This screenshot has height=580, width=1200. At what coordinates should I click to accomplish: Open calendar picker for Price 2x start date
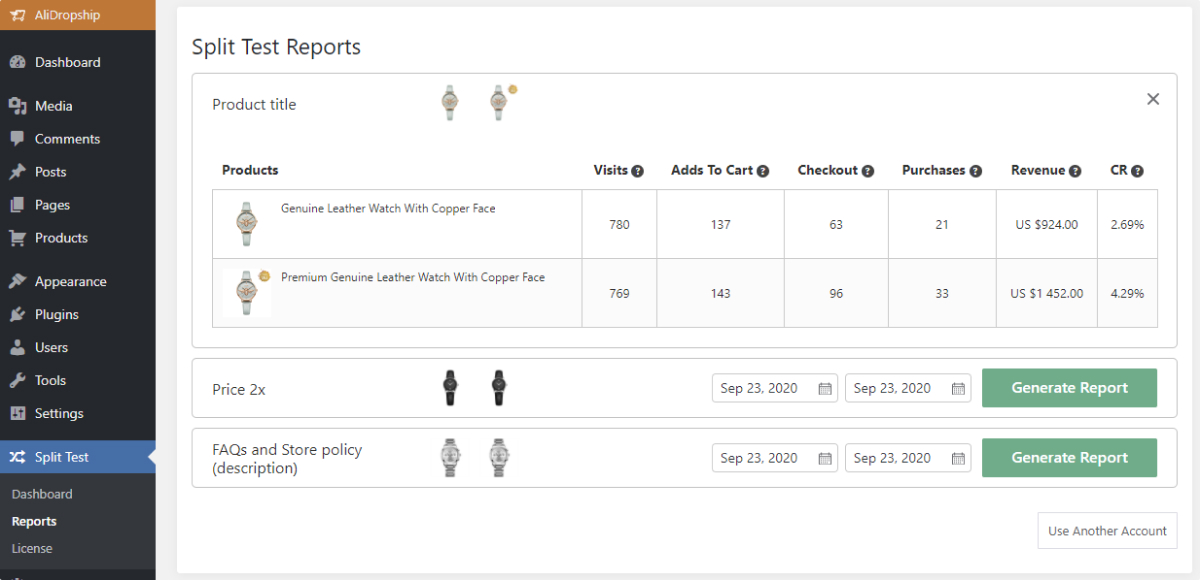tap(826, 389)
